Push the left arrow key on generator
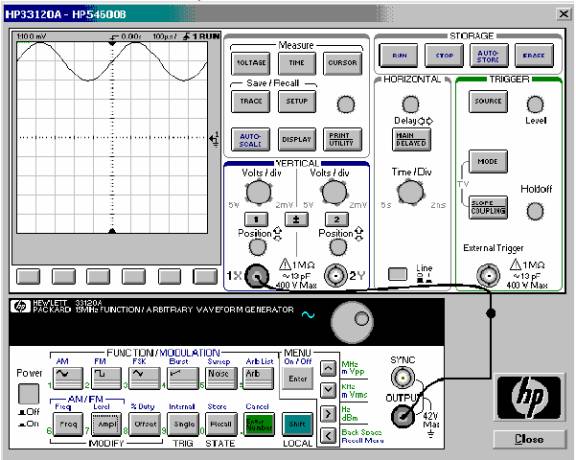This screenshot has height=460, width=576. point(328,436)
